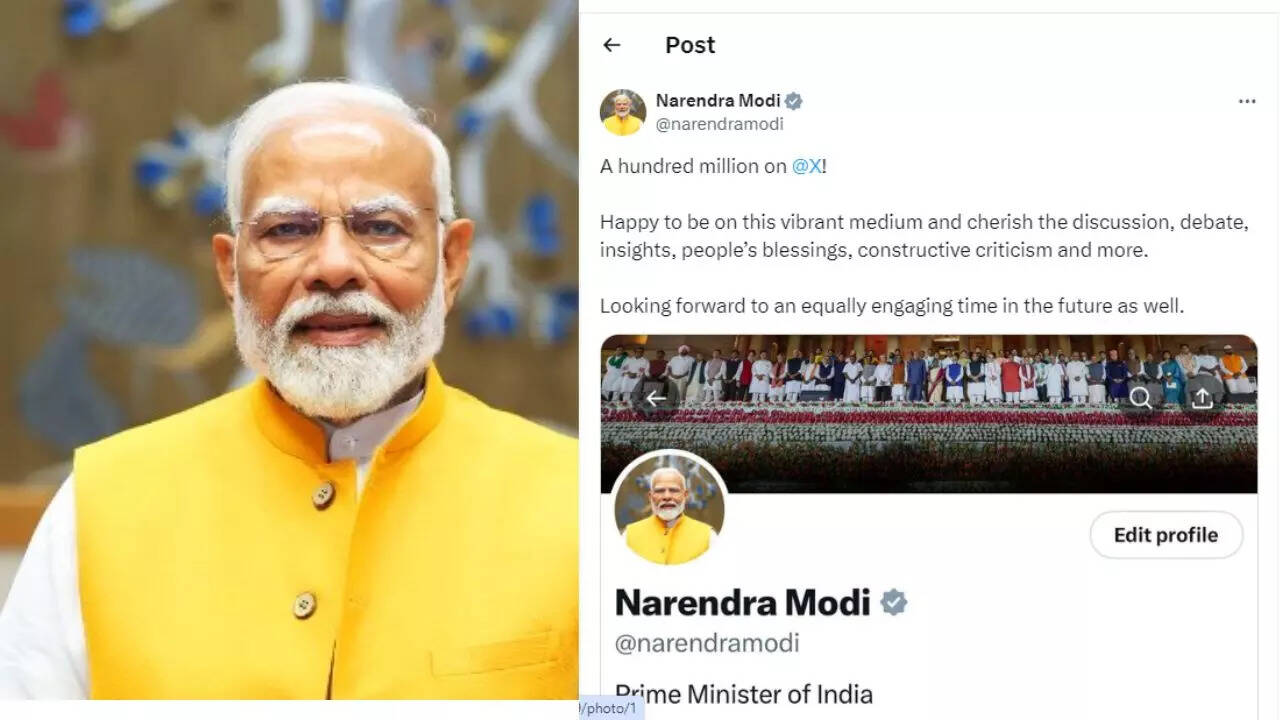Click the share icon on the banner
This screenshot has width=1280, height=720.
[x=1202, y=398]
